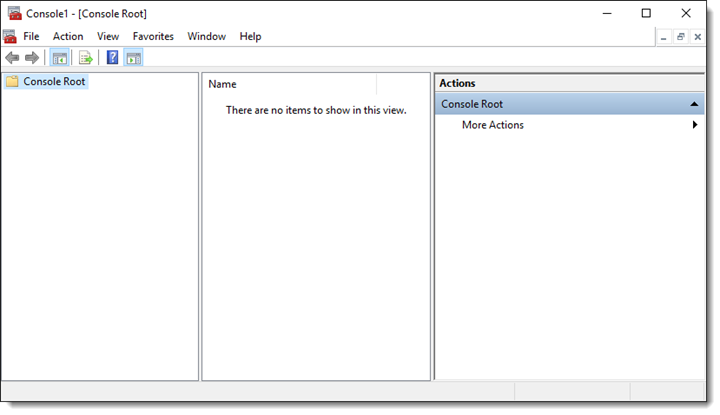
Task: Maximize the Console1 window
Action: tap(646, 13)
